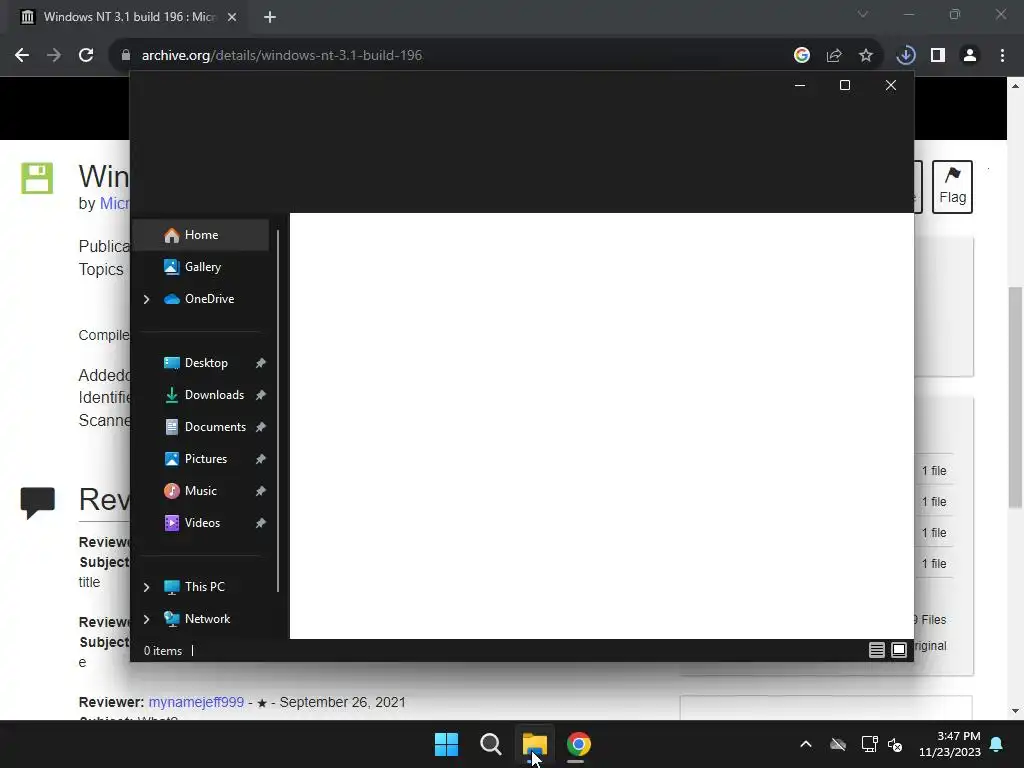Open the Windows Start menu
This screenshot has width=1024, height=768.
tap(447, 744)
